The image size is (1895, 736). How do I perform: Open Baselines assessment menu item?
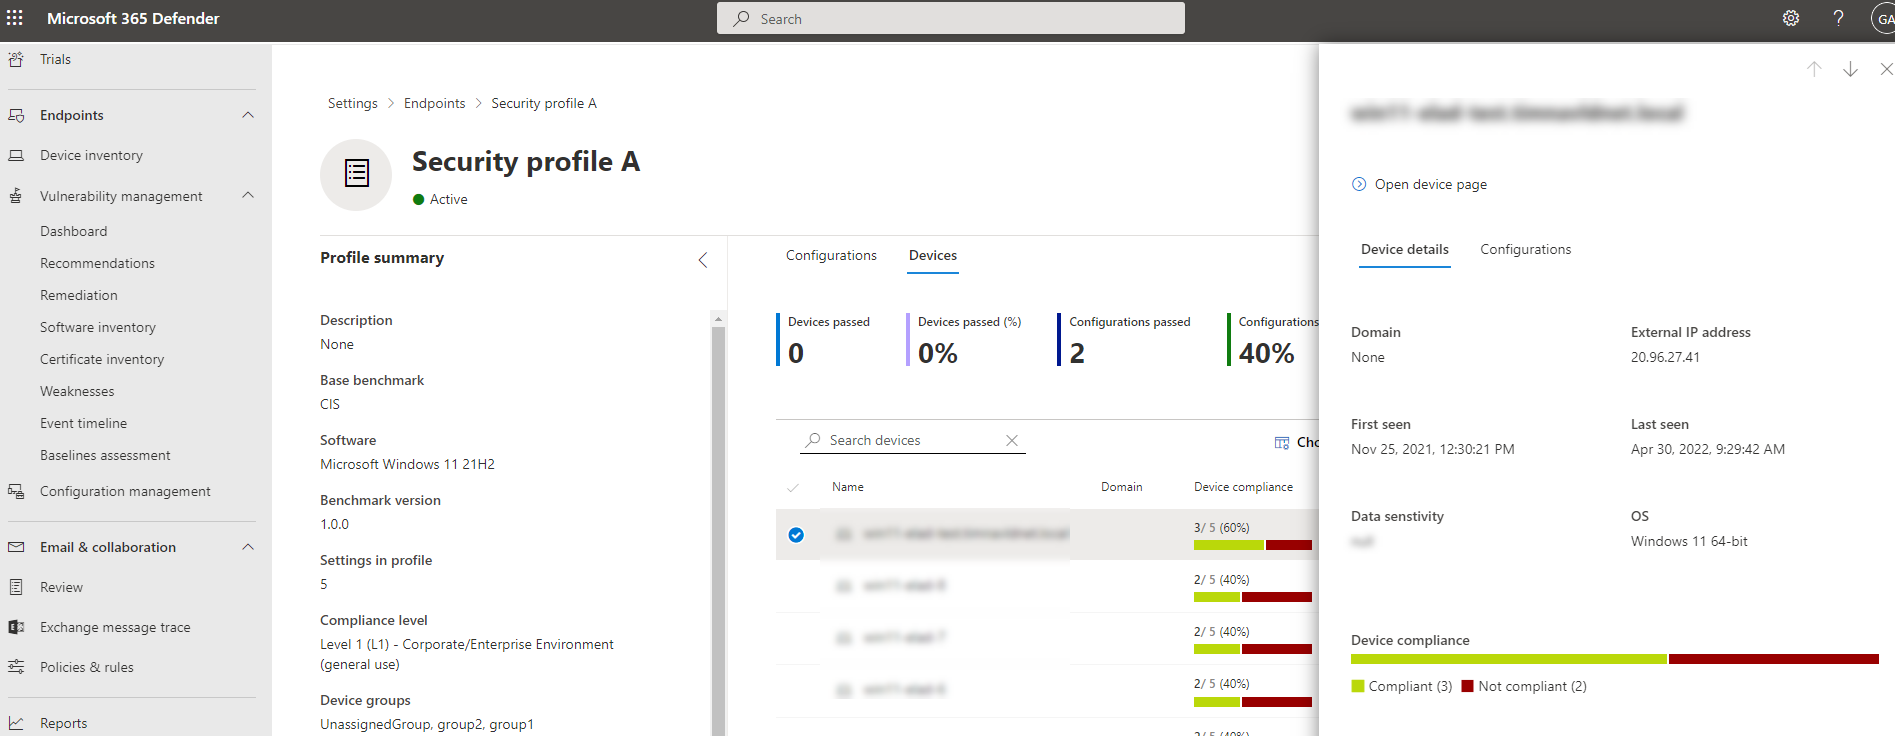[105, 455]
